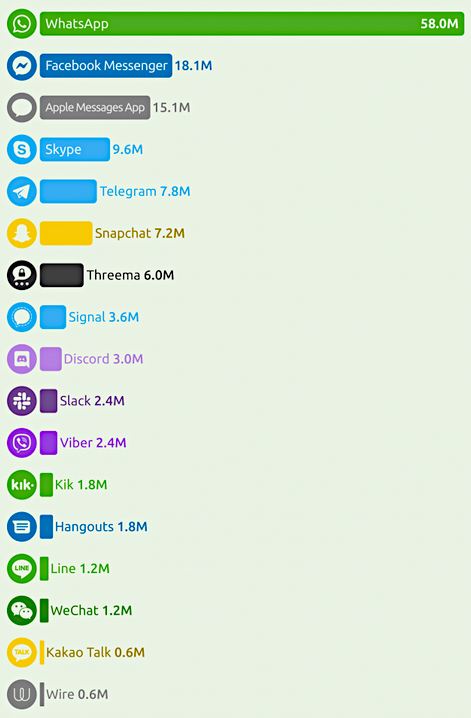This screenshot has width=471, height=718.
Task: Select the Facebook Messenger icon
Action: tap(22, 66)
